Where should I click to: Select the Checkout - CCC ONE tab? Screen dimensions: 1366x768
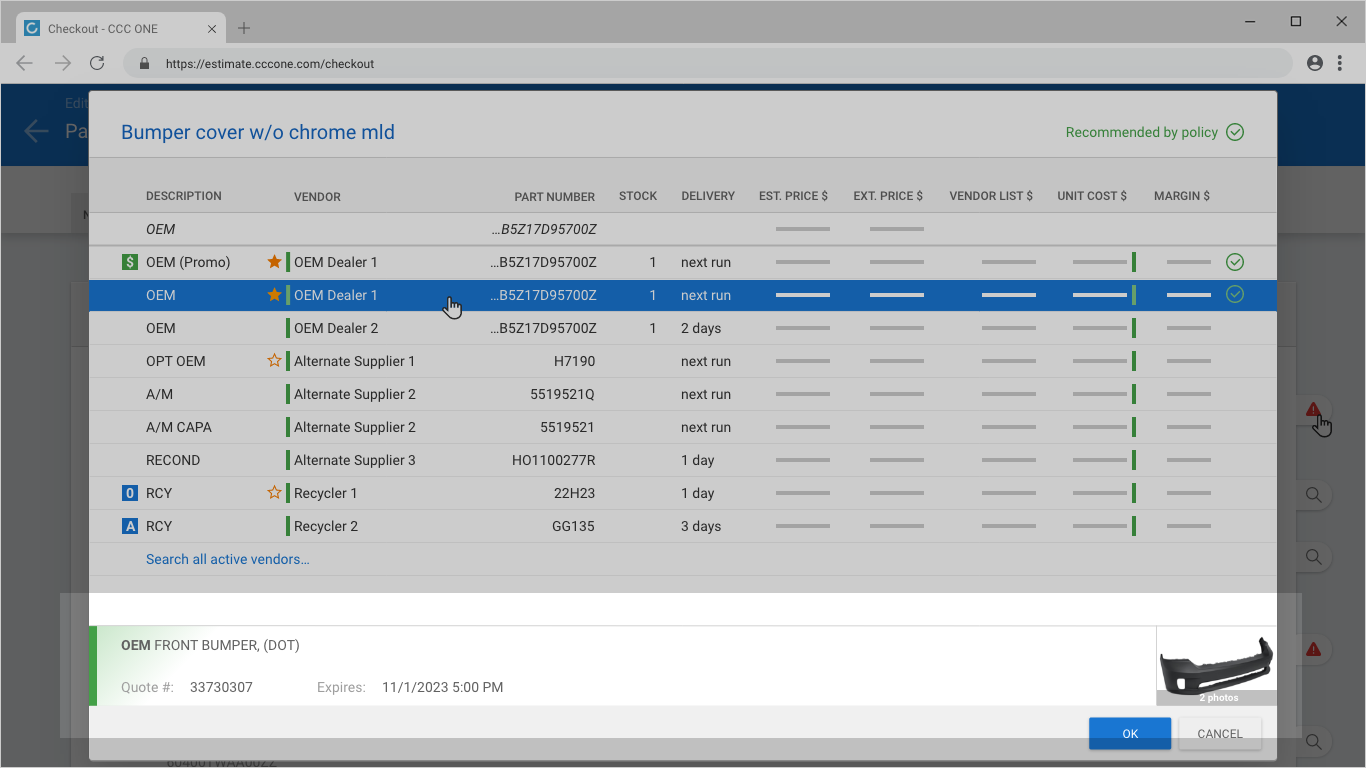(120, 28)
